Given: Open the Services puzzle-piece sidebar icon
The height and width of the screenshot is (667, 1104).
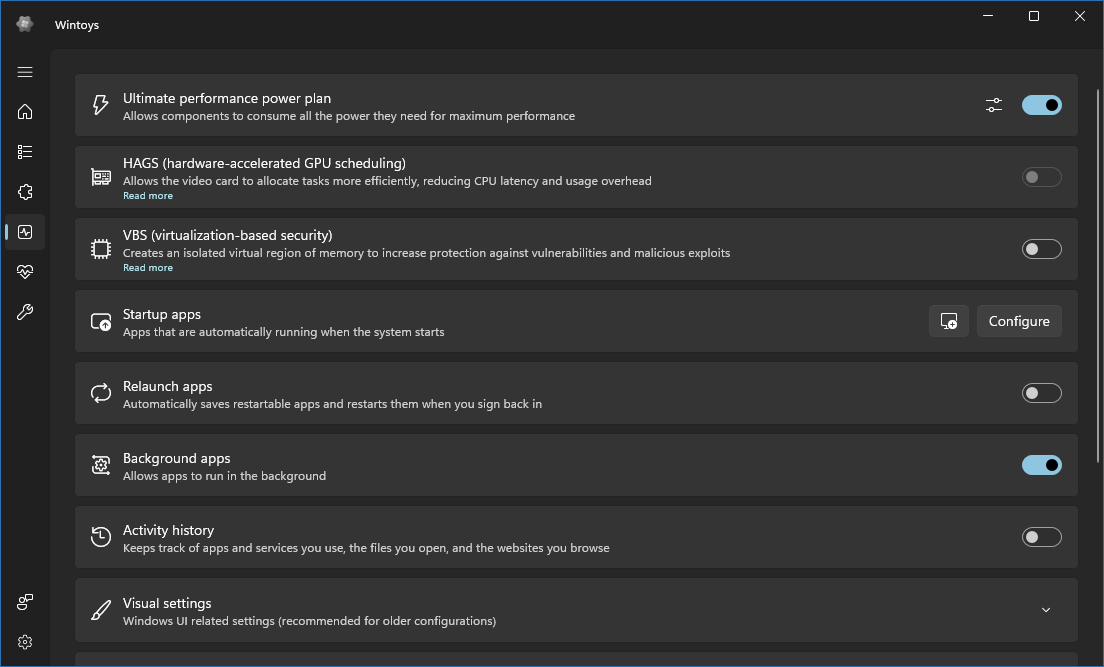Looking at the screenshot, I should (x=25, y=192).
